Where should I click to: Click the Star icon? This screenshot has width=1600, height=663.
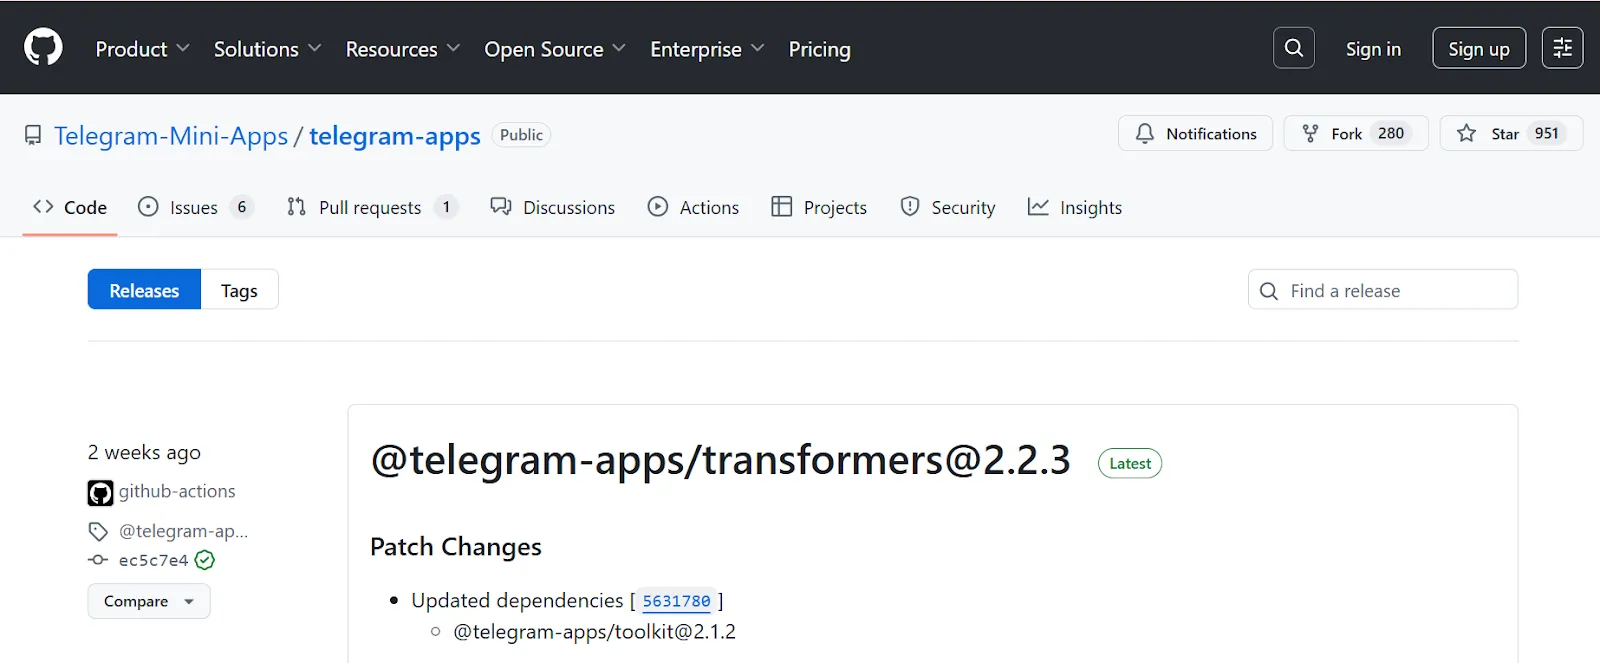point(1466,133)
